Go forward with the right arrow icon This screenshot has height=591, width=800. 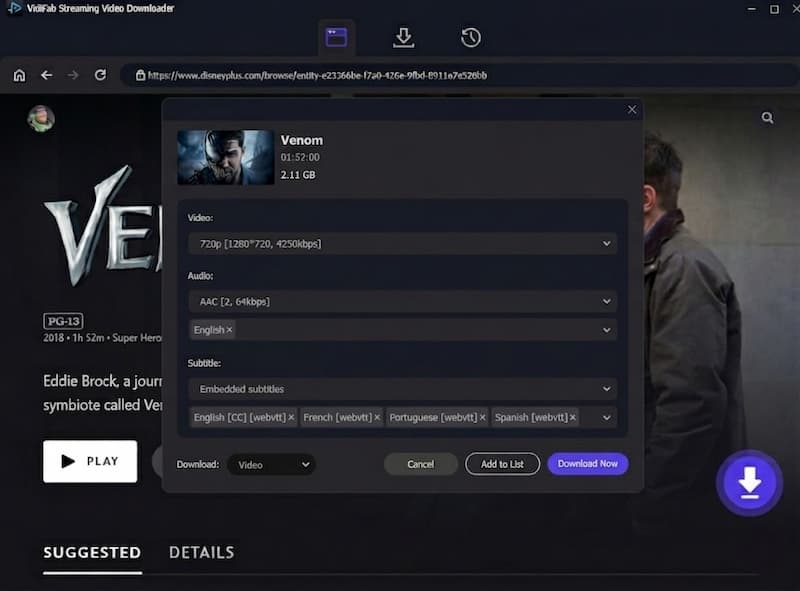(73, 76)
